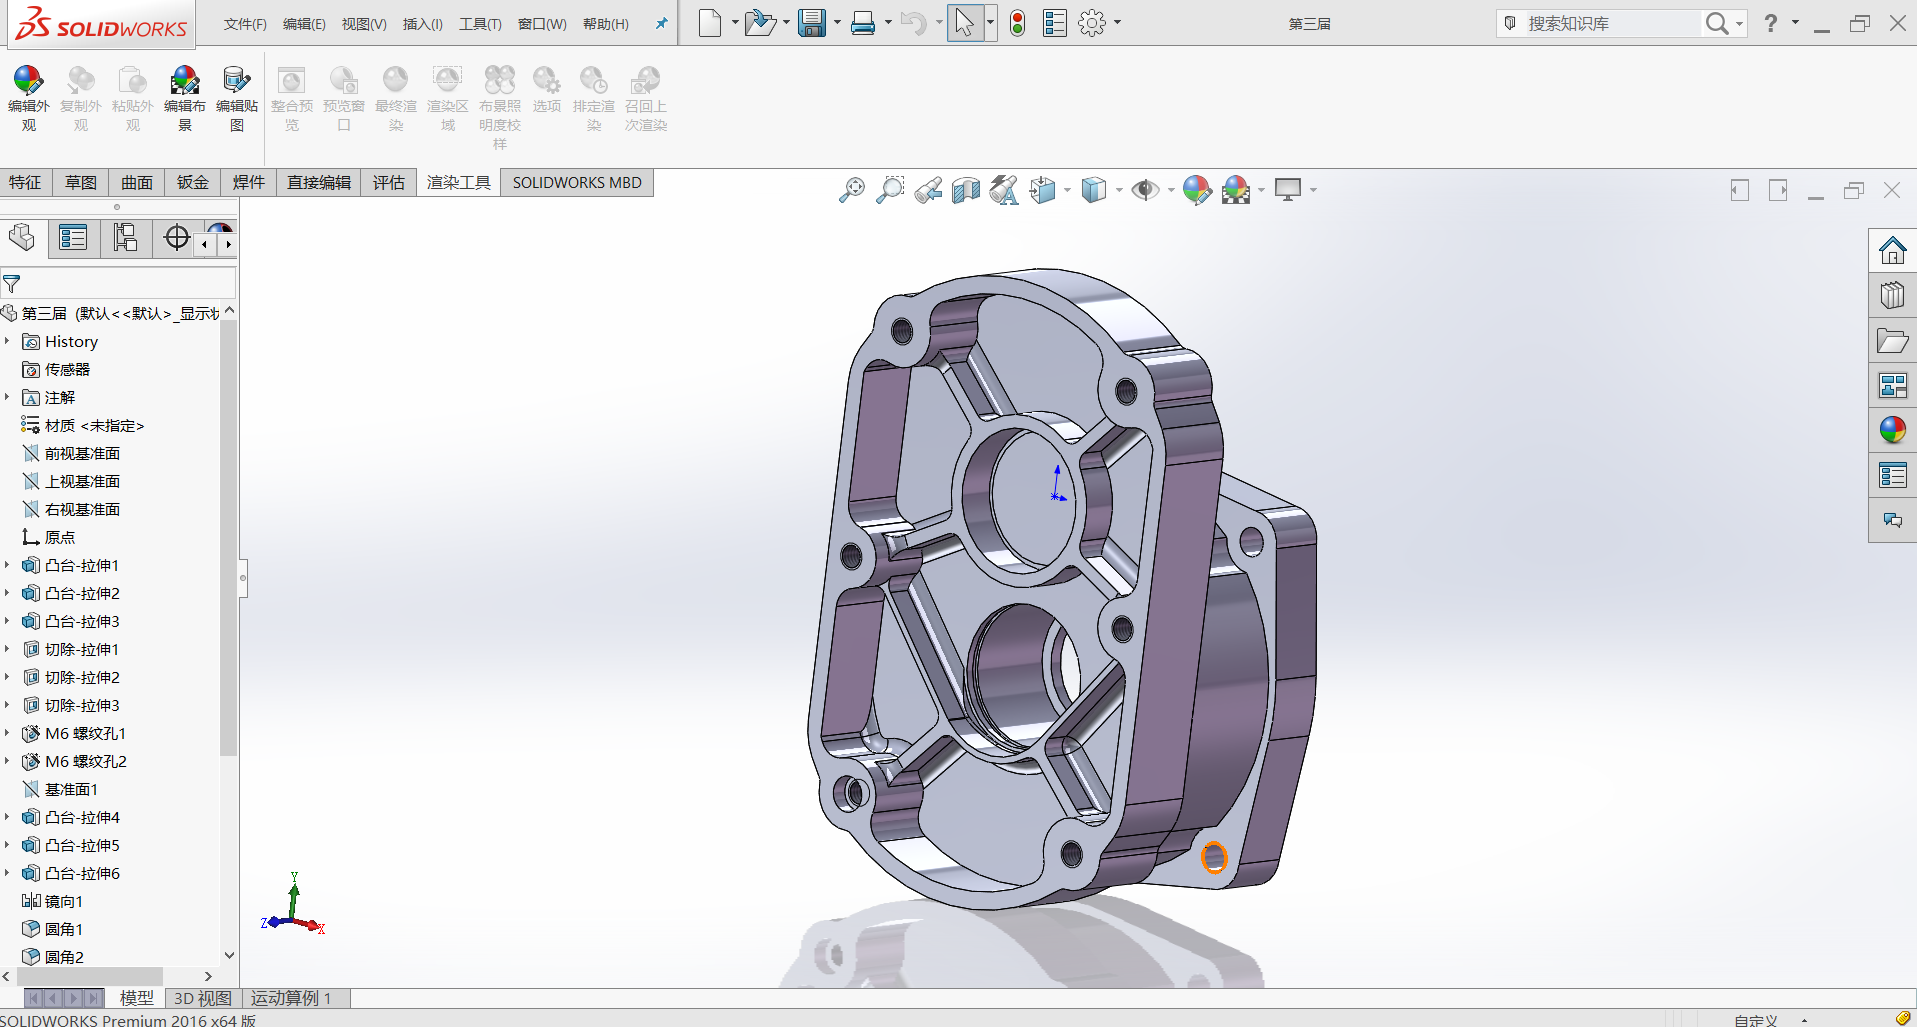The width and height of the screenshot is (1917, 1027).
Task: Click the Zoom to Fit icon
Action: (x=852, y=190)
